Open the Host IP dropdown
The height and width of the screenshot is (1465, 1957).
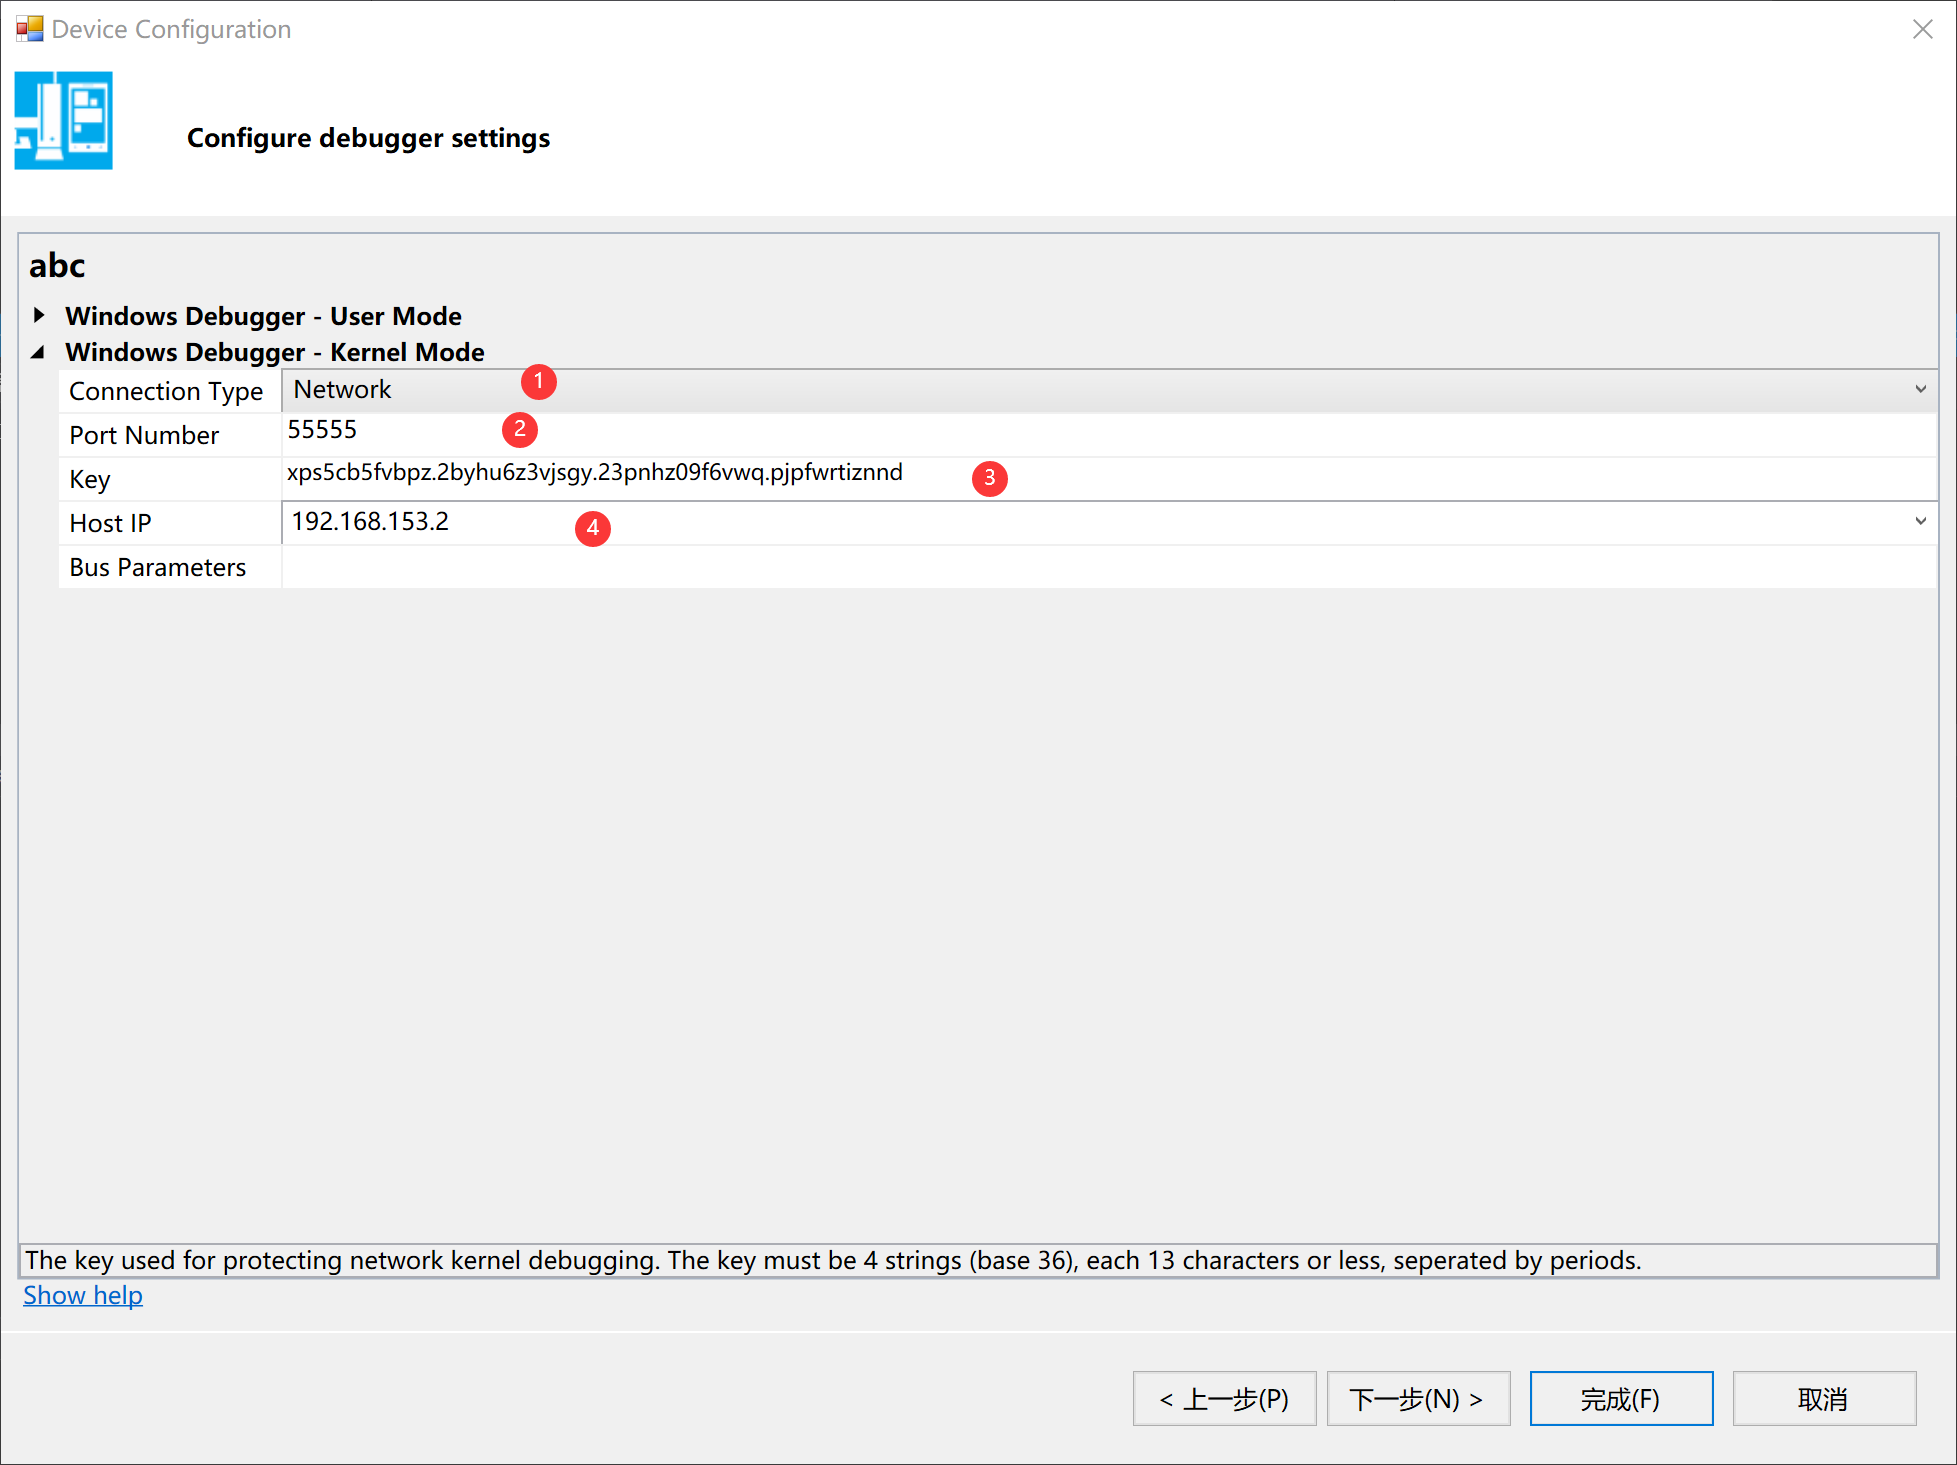[x=1920, y=521]
